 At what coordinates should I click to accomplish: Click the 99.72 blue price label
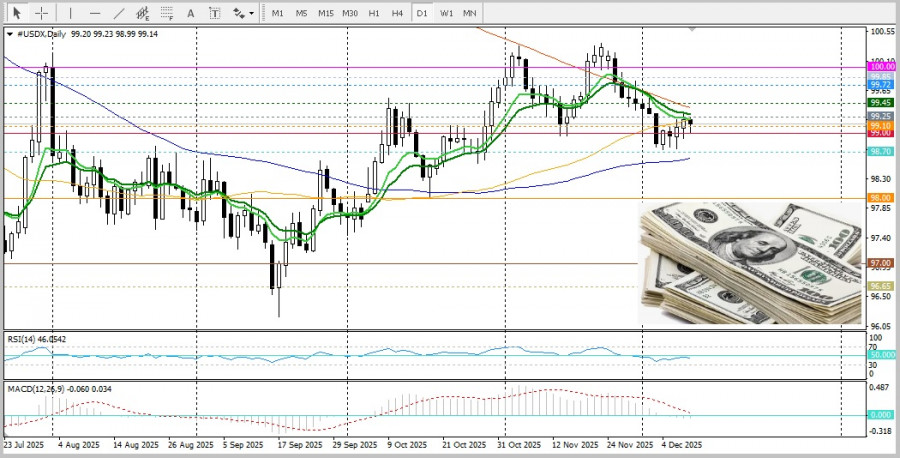tap(880, 85)
